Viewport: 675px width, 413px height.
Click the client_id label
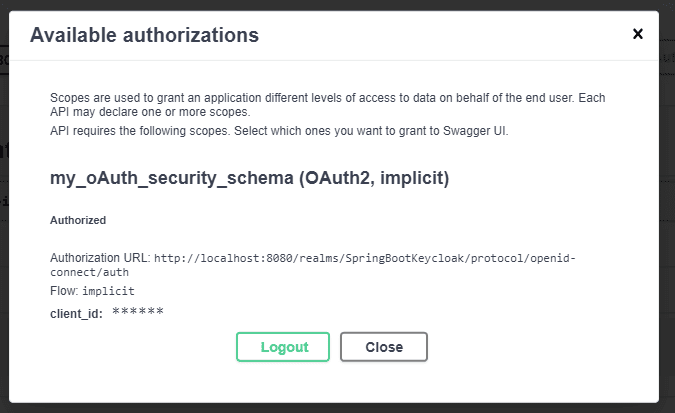click(77, 314)
